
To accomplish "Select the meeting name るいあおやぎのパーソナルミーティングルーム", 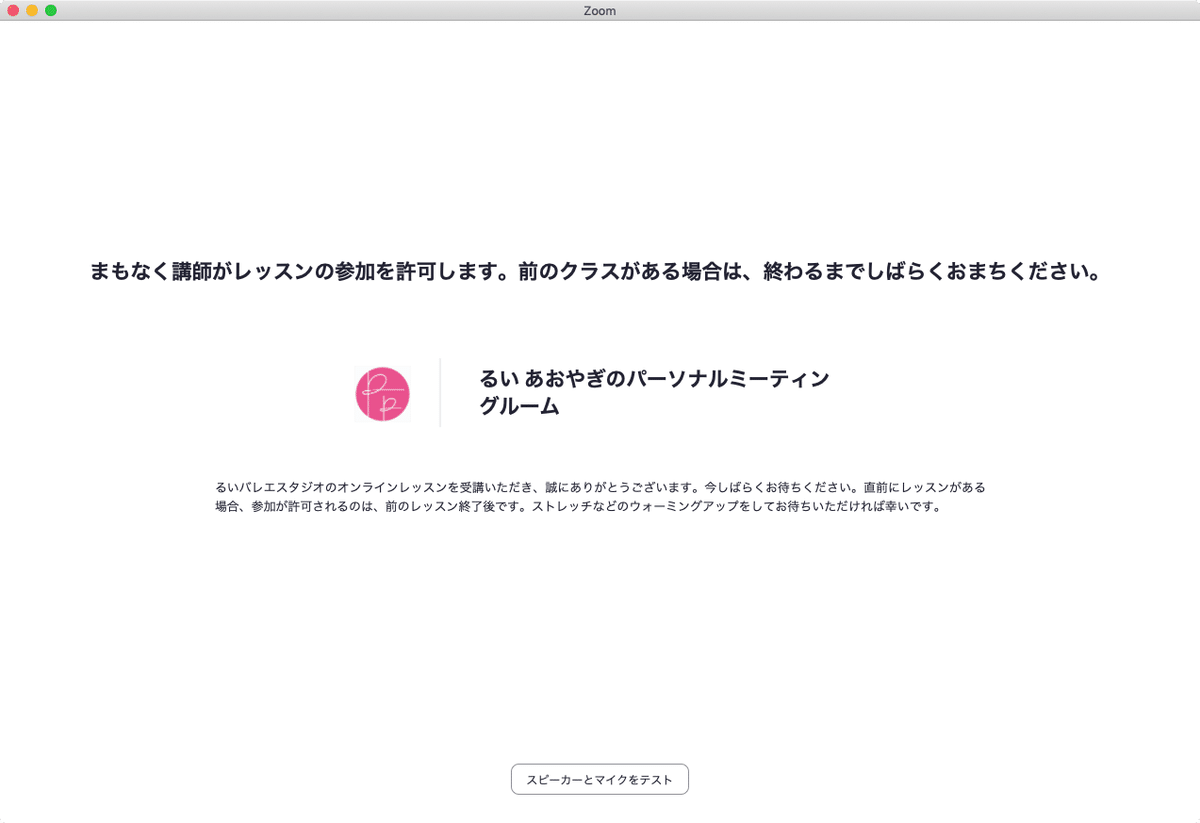I will [x=654, y=394].
